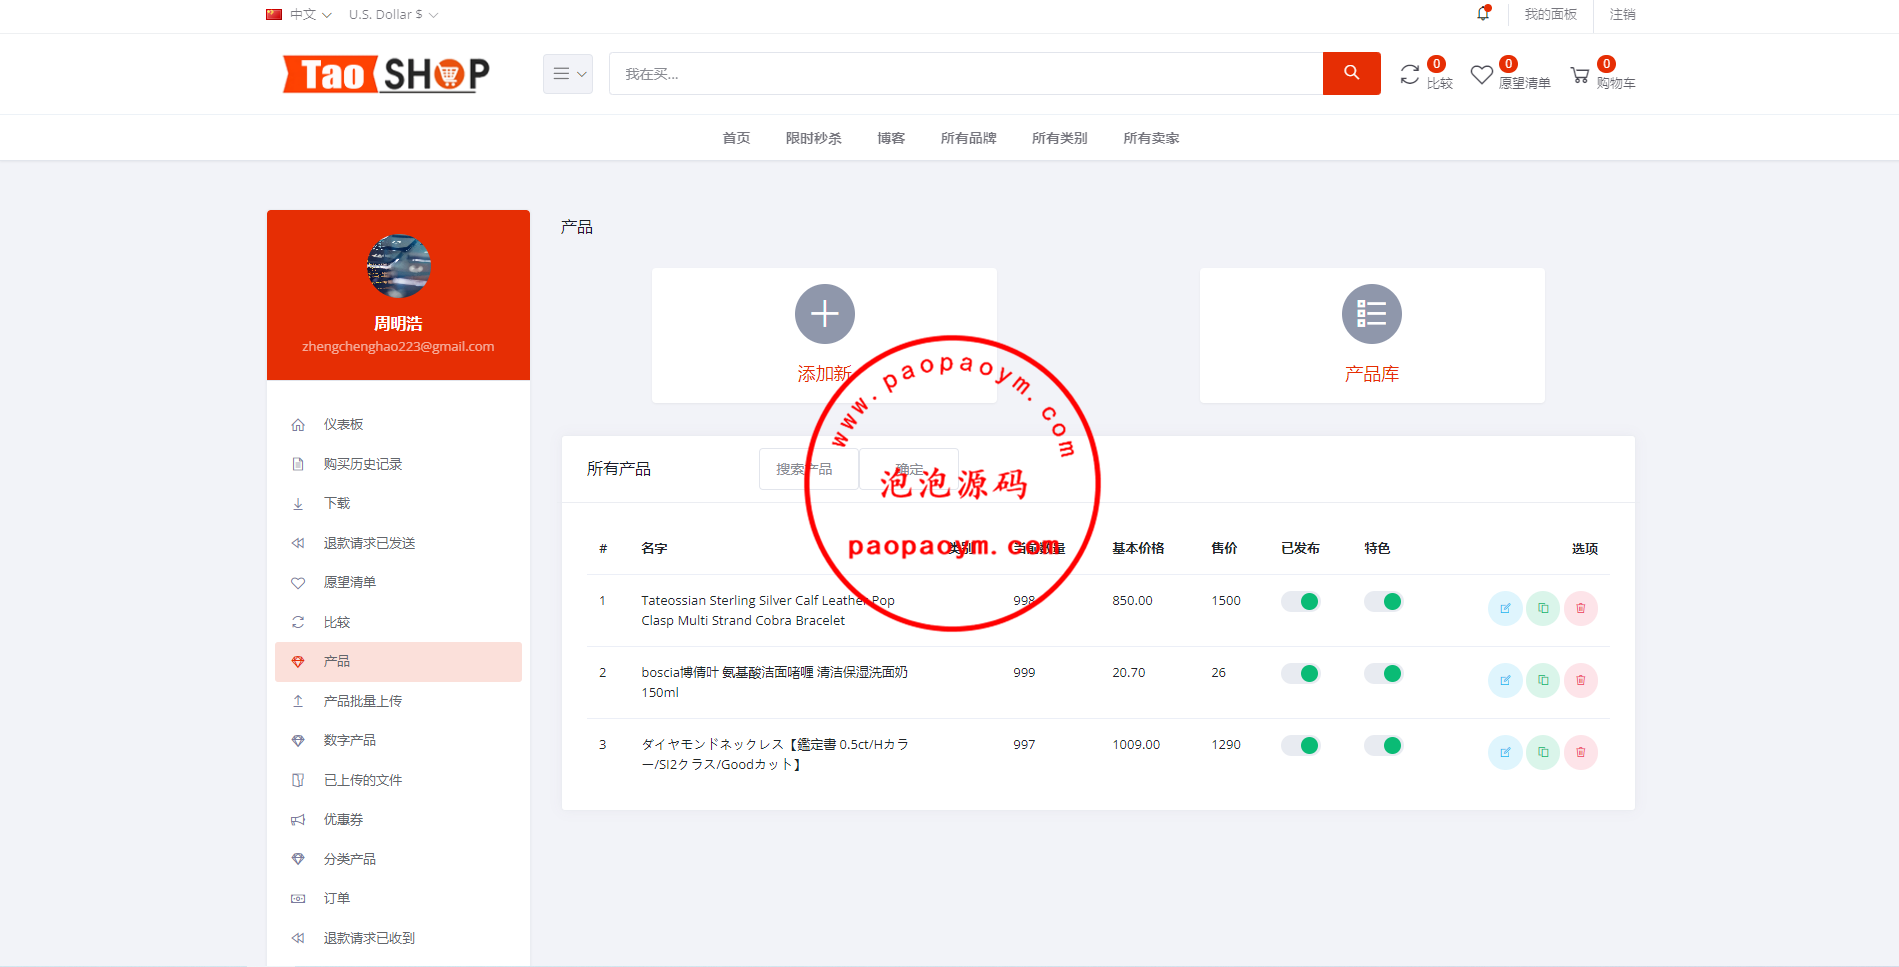The height and width of the screenshot is (967, 1899).
Task: Go to 限时秒杀 flash sale menu
Action: 813,138
